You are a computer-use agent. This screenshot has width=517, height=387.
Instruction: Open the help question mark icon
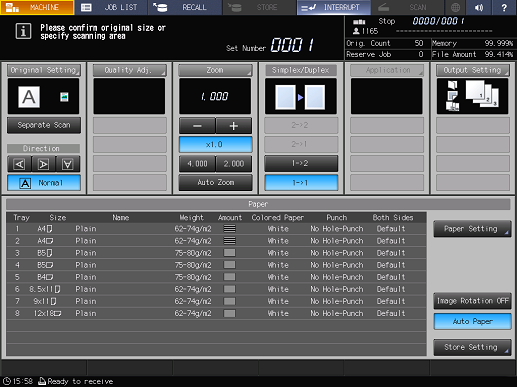click(x=504, y=7)
